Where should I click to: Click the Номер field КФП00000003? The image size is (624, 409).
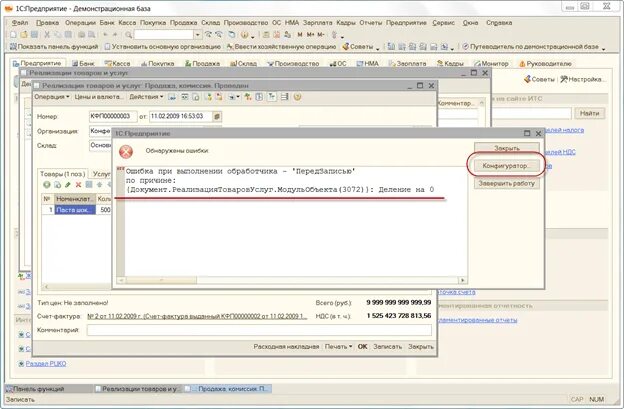tap(113, 116)
